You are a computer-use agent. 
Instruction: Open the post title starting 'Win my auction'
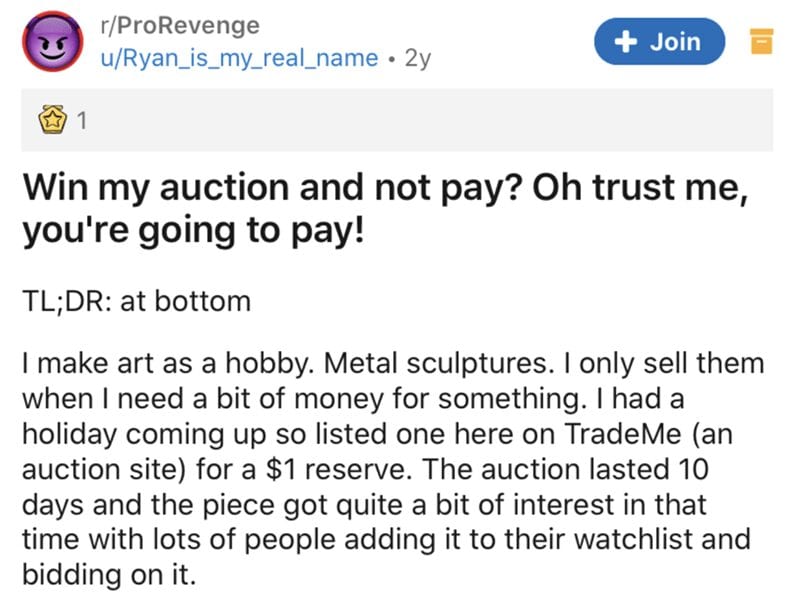click(x=386, y=209)
